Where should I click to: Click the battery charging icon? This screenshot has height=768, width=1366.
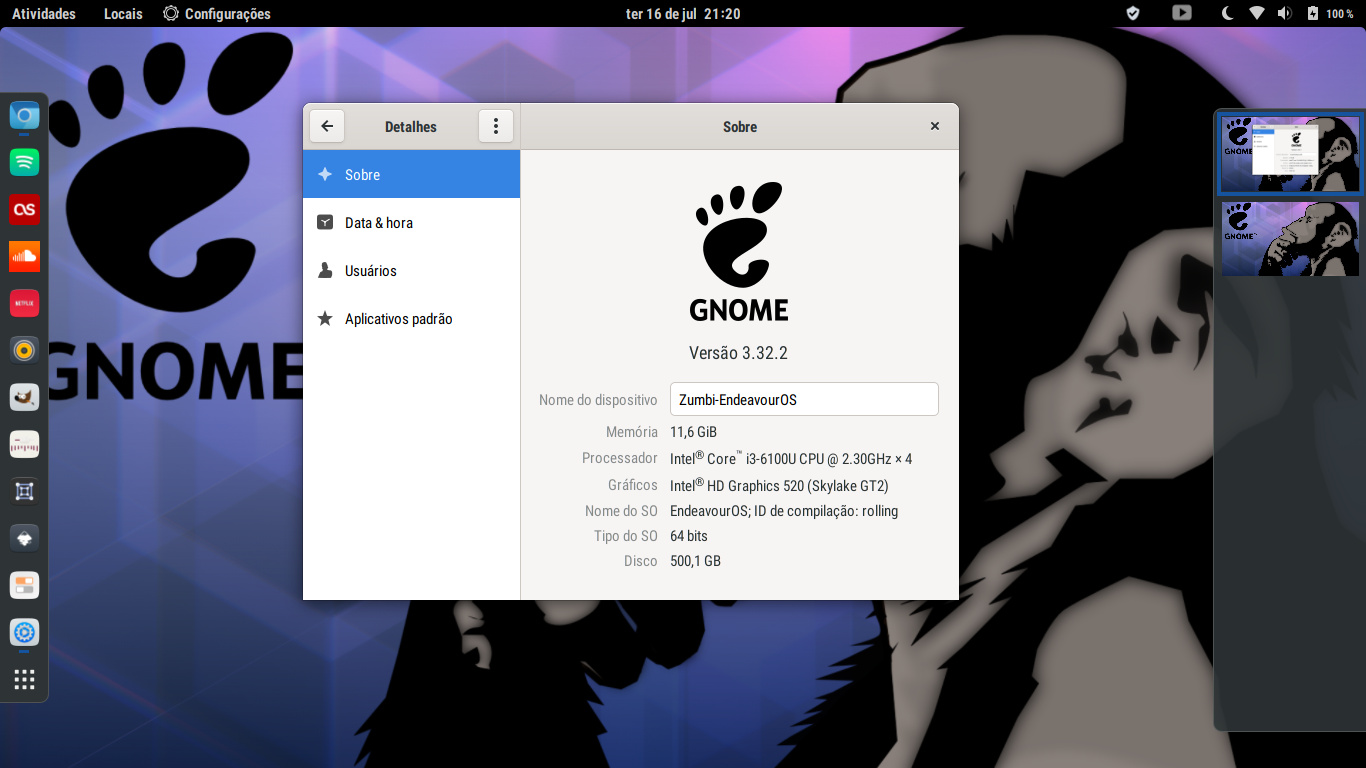pyautogui.click(x=1313, y=14)
